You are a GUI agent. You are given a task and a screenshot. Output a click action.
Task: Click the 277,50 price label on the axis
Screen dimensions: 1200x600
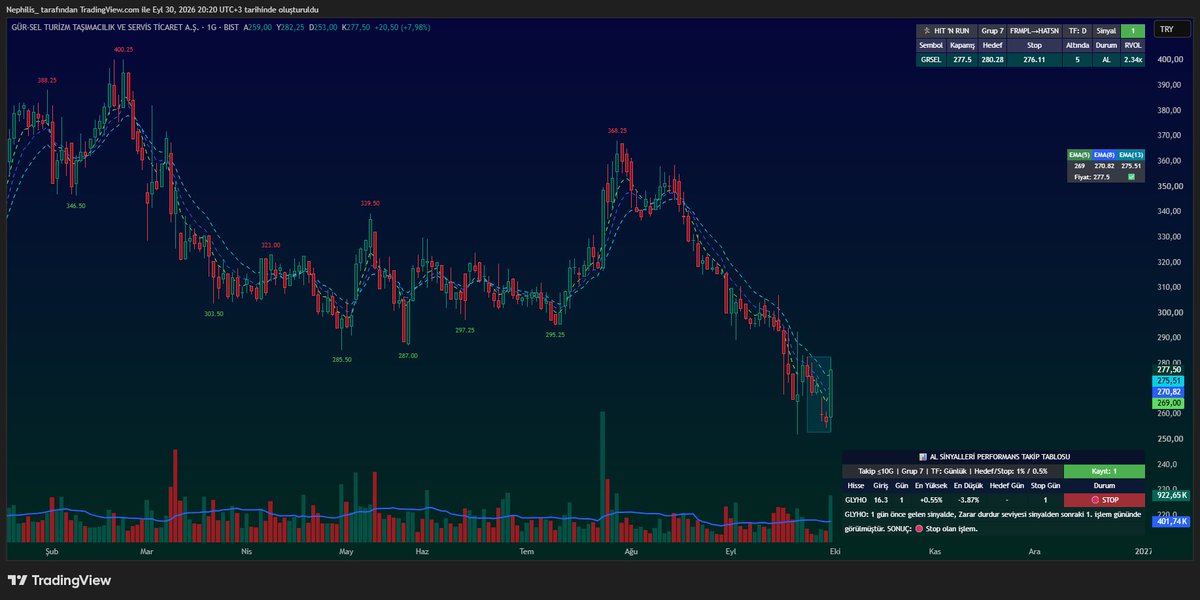[1169, 369]
